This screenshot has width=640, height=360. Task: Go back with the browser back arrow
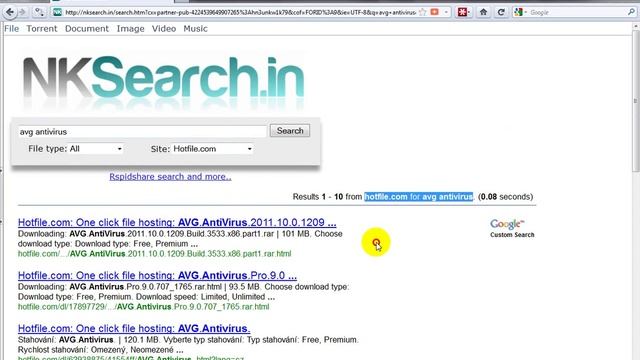(x=10, y=12)
